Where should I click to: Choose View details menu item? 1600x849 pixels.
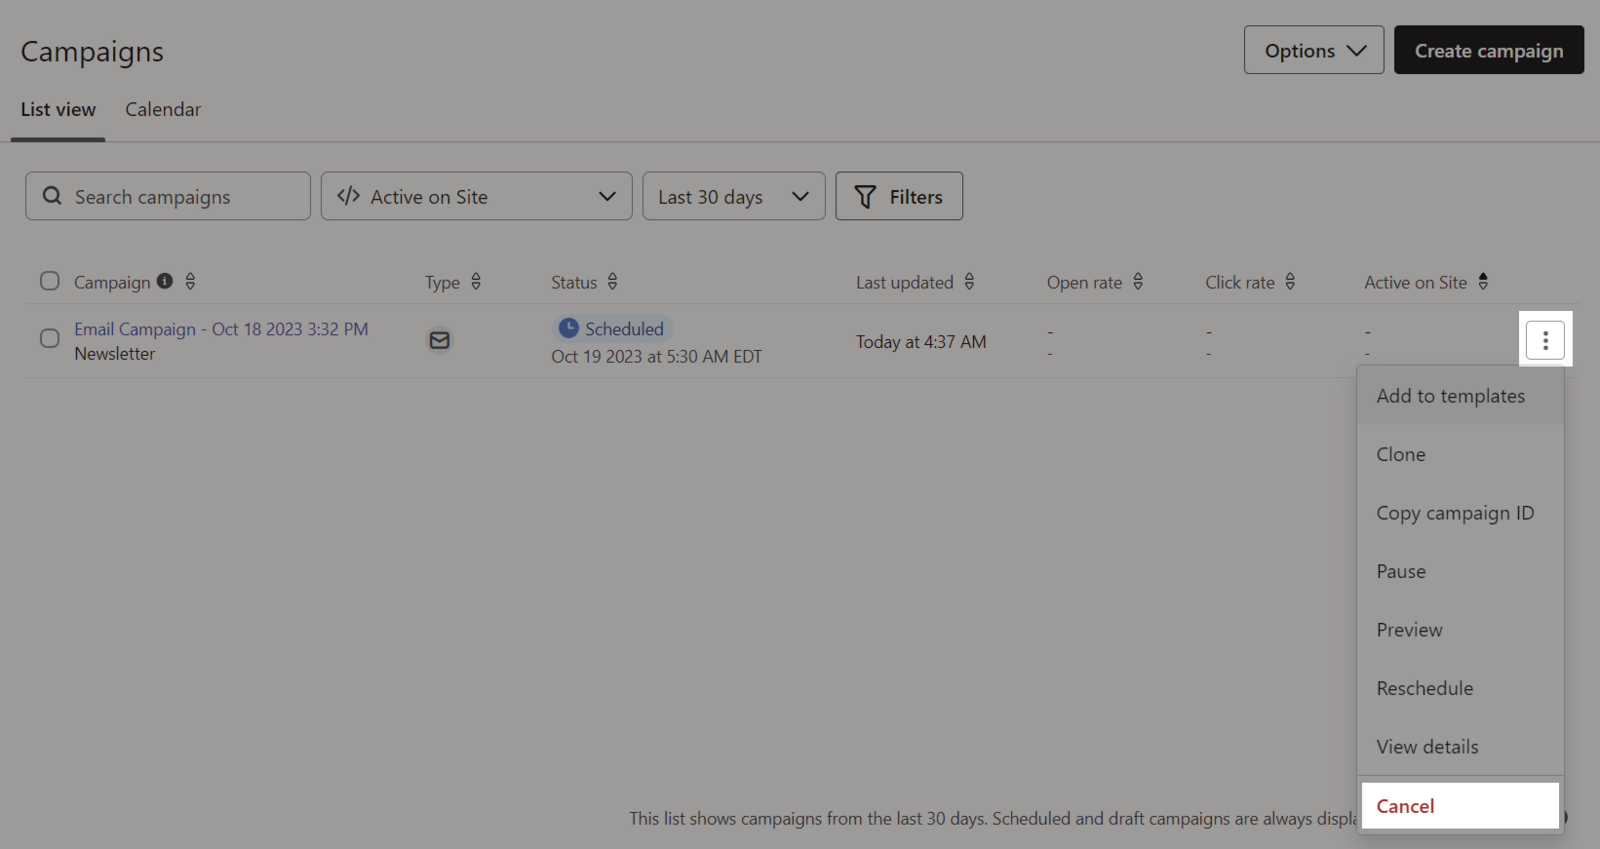[1460, 747]
